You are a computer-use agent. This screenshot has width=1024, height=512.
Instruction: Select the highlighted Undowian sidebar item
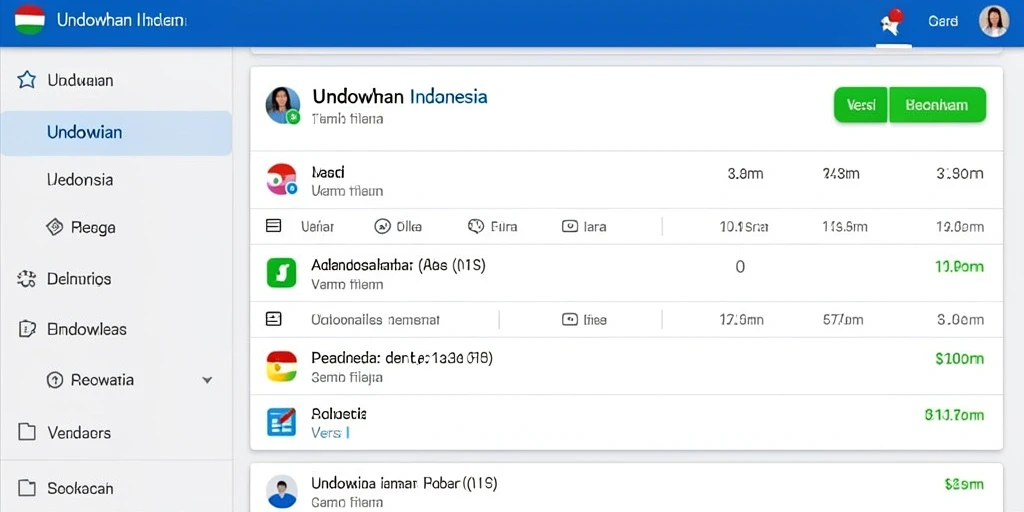[116, 133]
